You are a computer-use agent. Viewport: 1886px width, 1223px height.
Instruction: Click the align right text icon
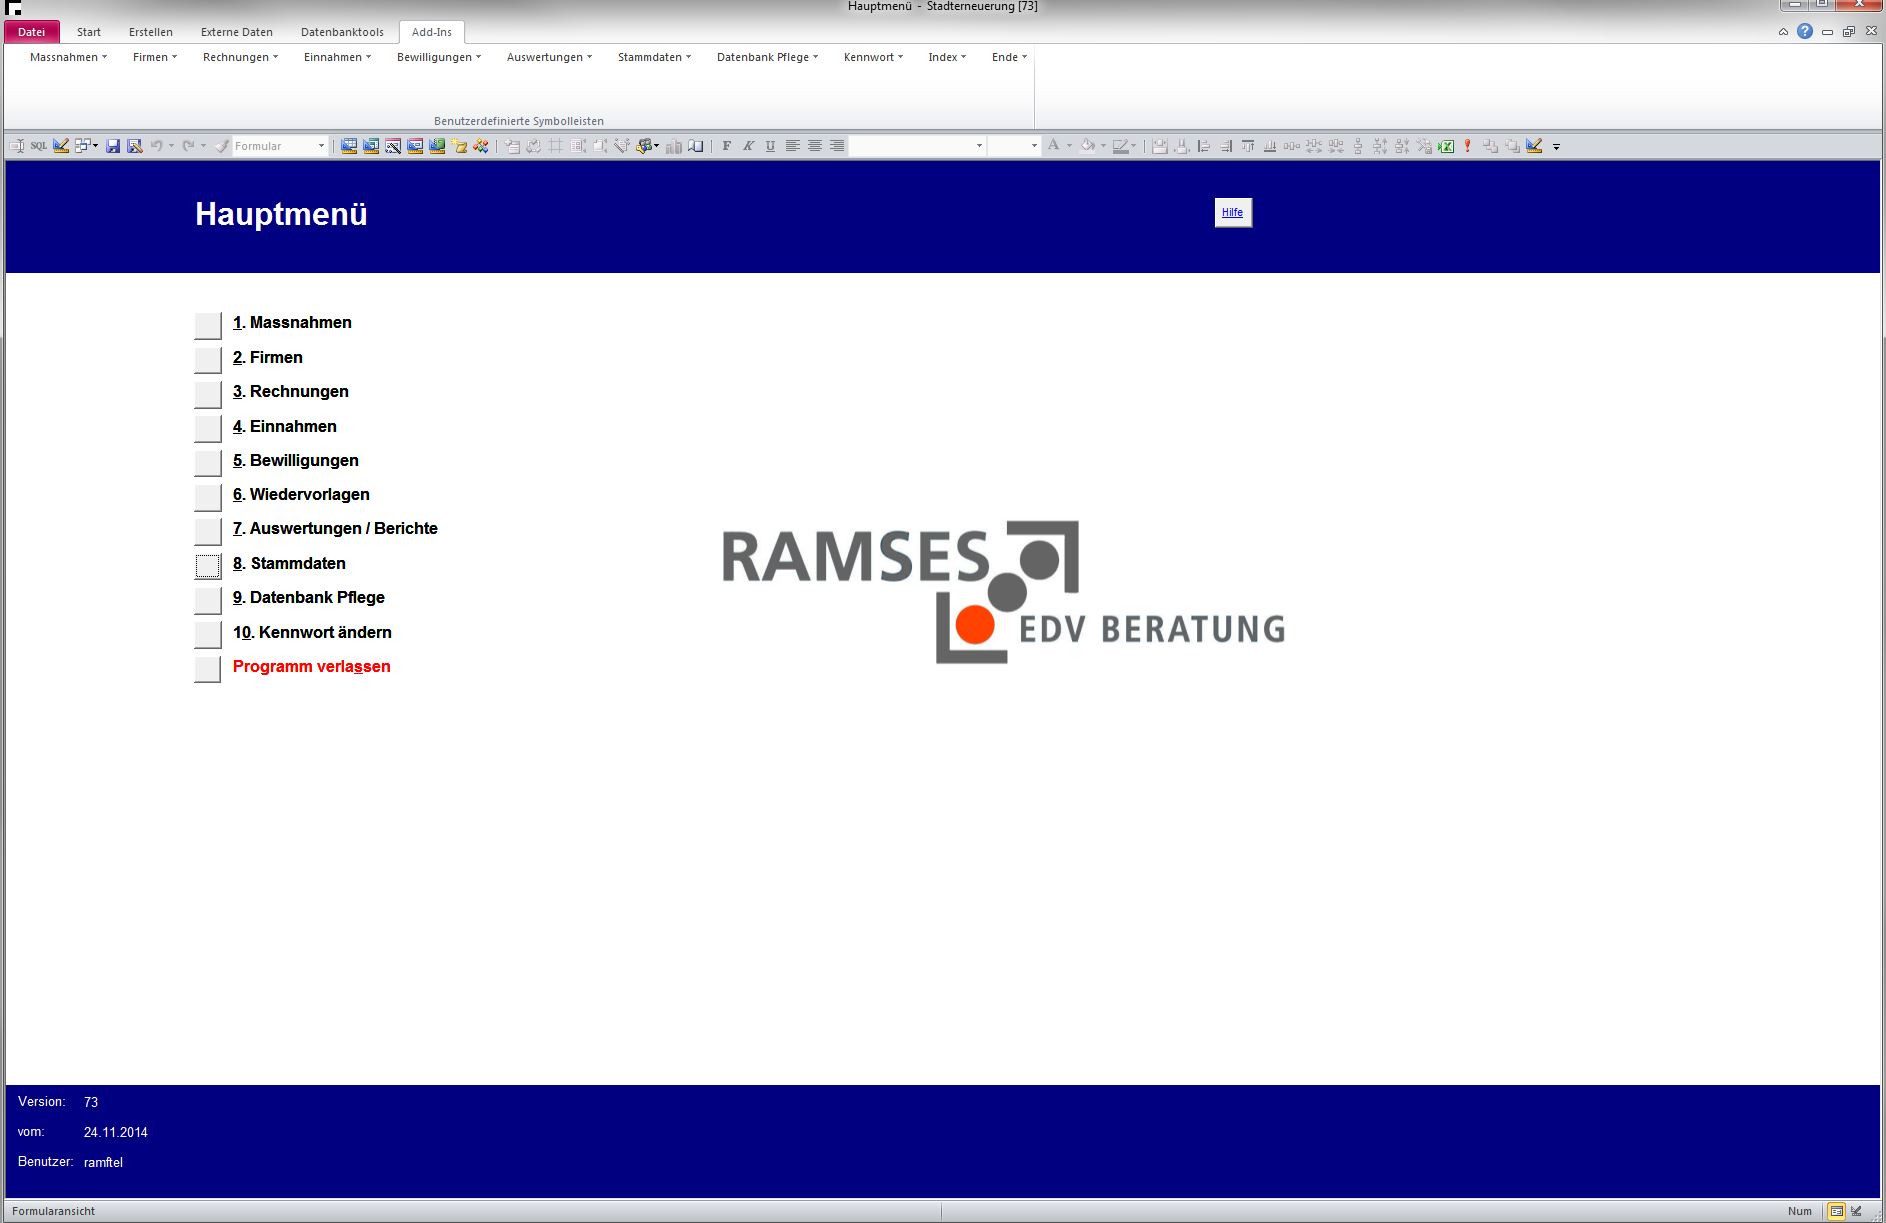837,146
